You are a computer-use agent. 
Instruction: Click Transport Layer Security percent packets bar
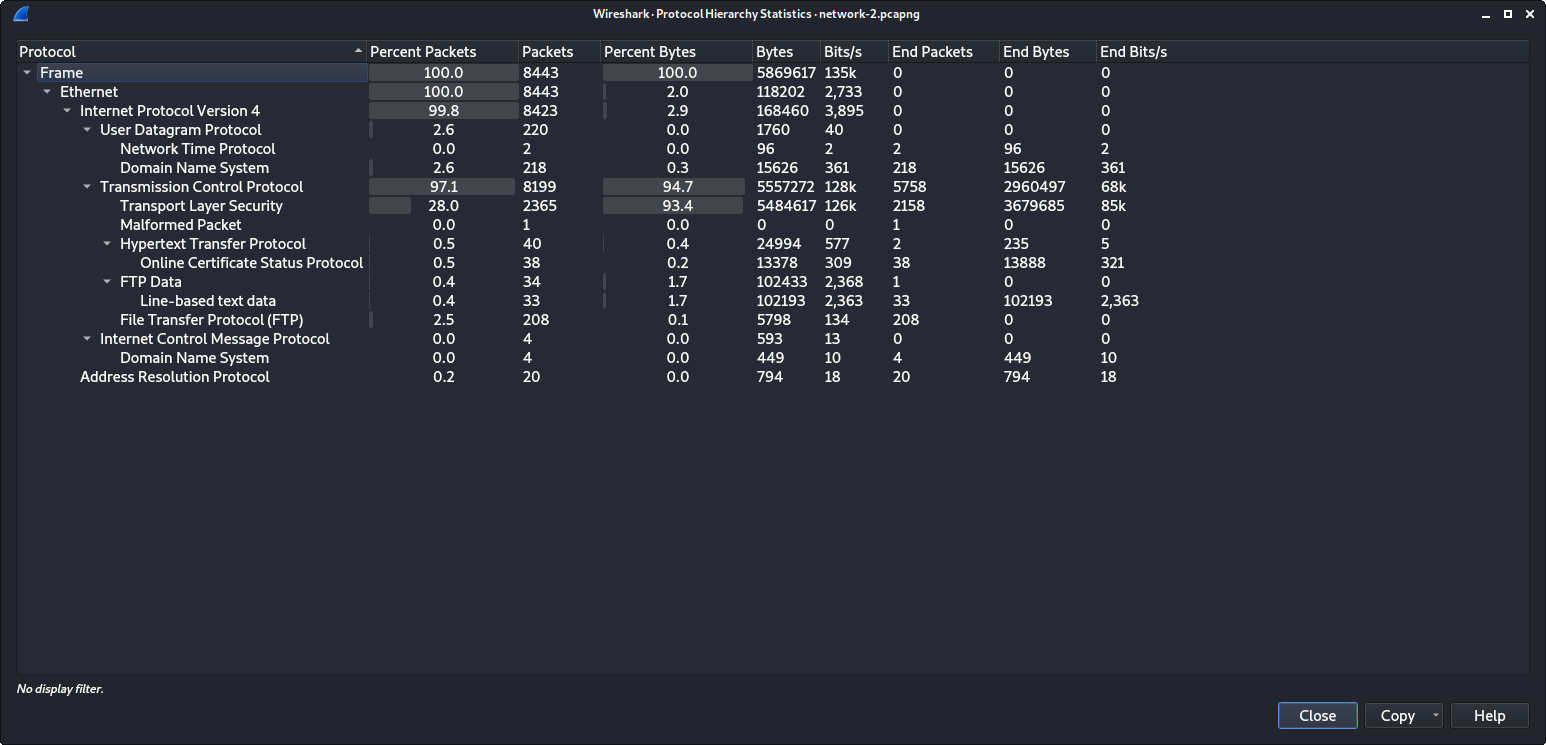[443, 206]
